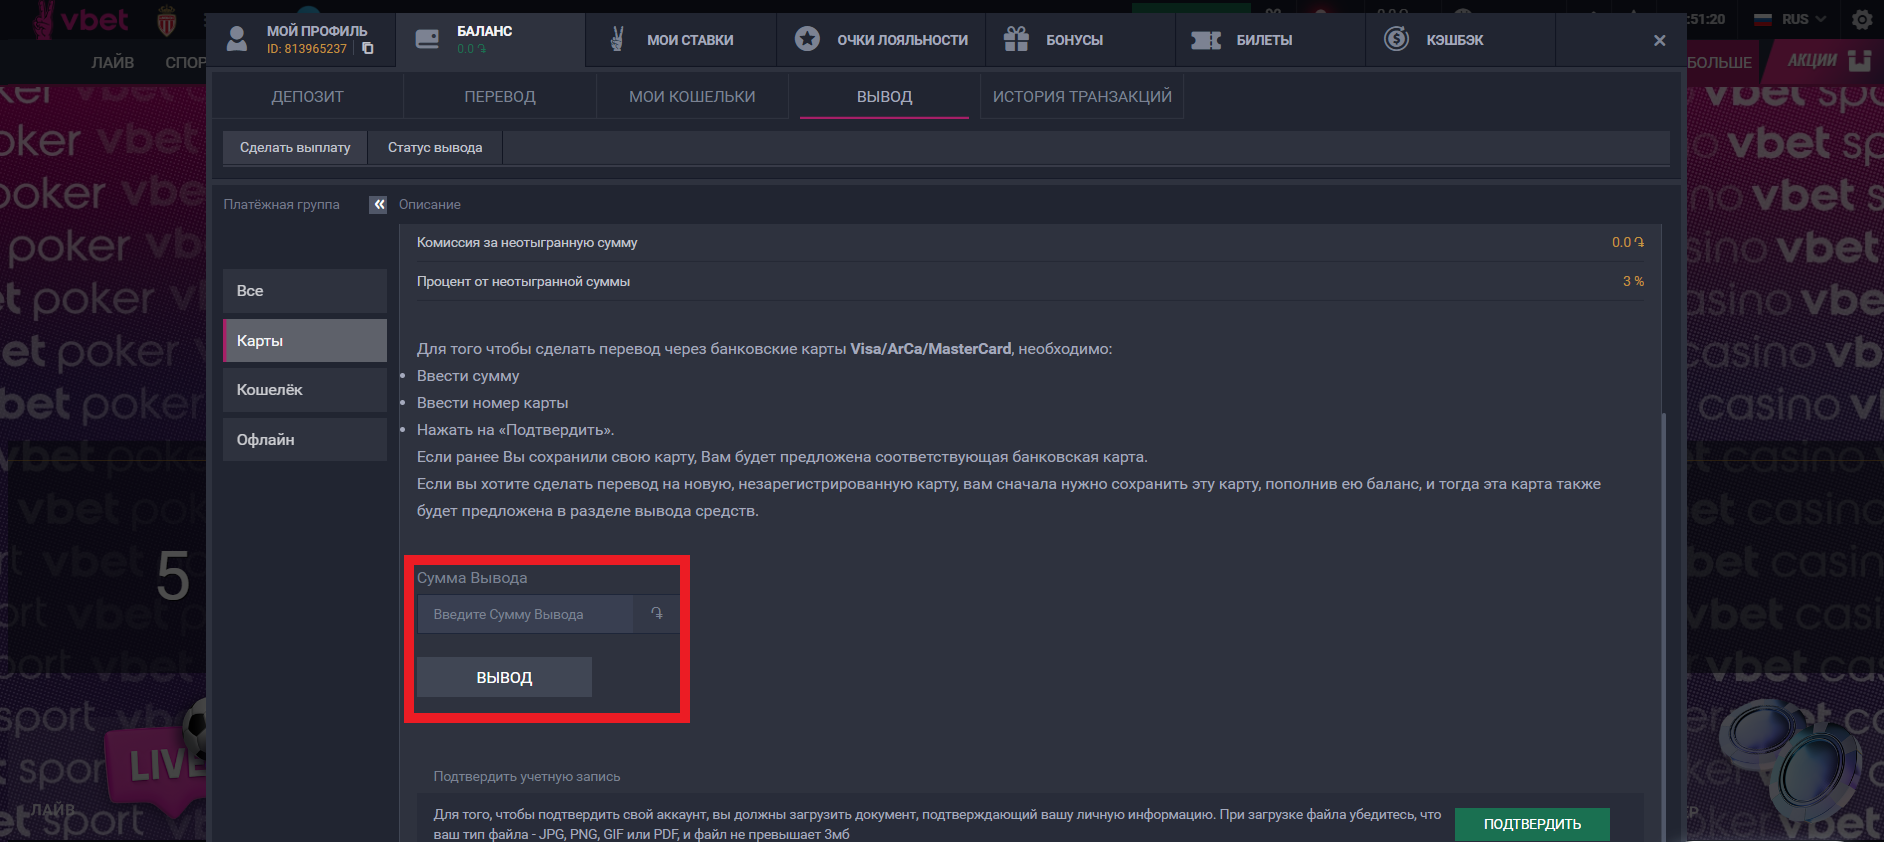Image resolution: width=1884 pixels, height=842 pixels.
Task: Switch to the ПЕРЕВОД sub-tab
Action: (500, 96)
